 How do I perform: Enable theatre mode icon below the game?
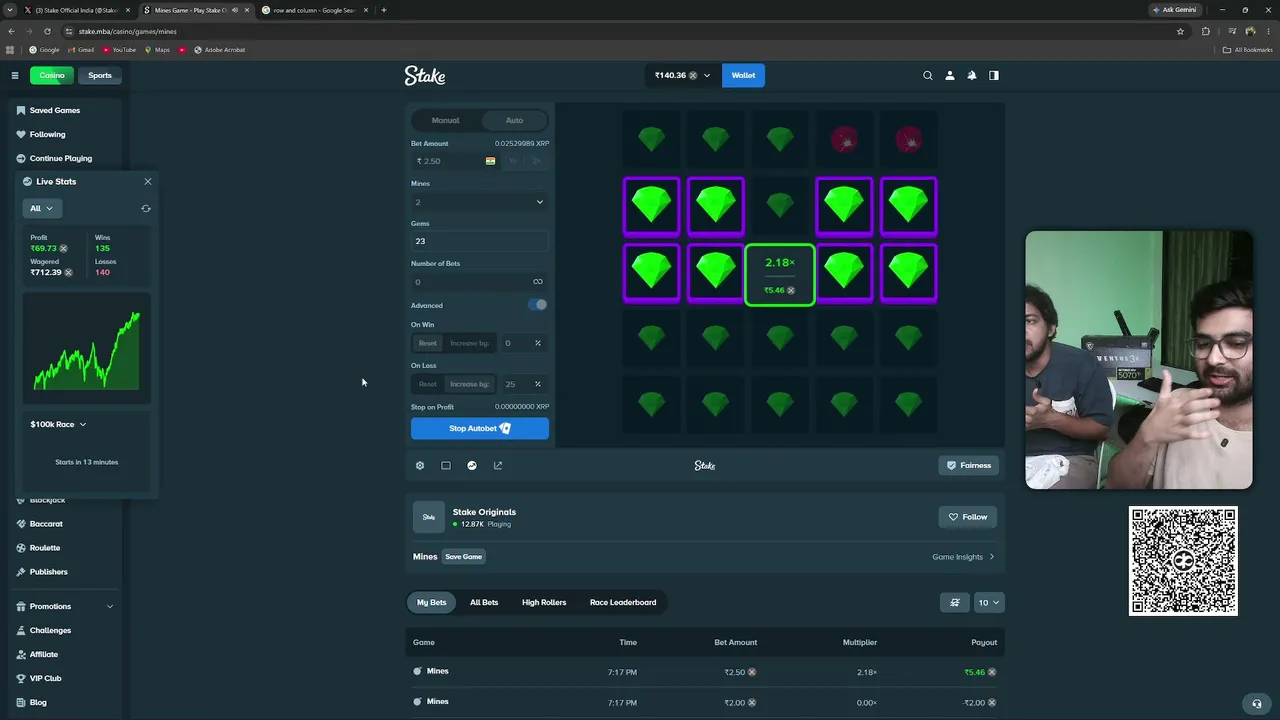point(446,465)
